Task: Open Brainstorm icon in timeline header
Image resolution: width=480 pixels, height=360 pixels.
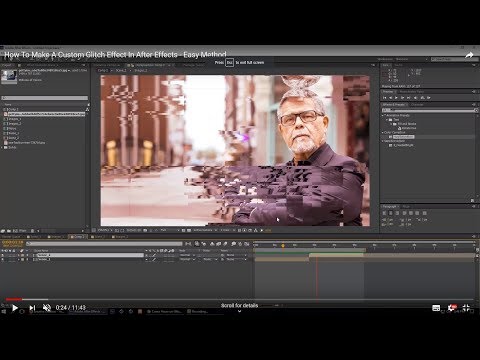Action: 233,244
